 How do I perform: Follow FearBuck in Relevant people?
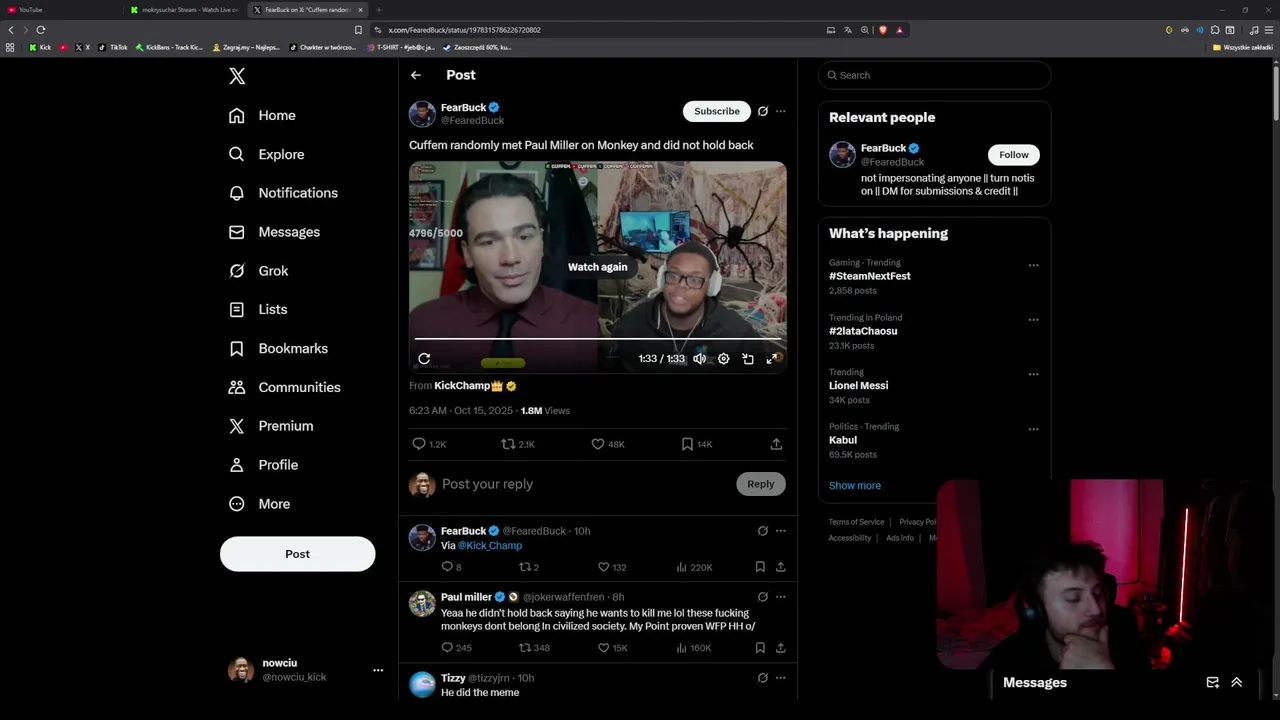(1014, 155)
